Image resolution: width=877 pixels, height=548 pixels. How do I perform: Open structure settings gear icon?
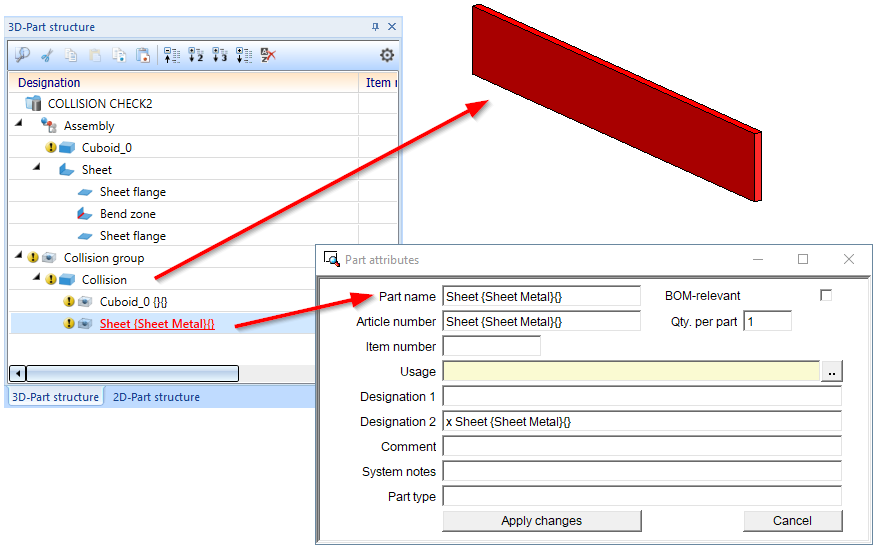(387, 55)
